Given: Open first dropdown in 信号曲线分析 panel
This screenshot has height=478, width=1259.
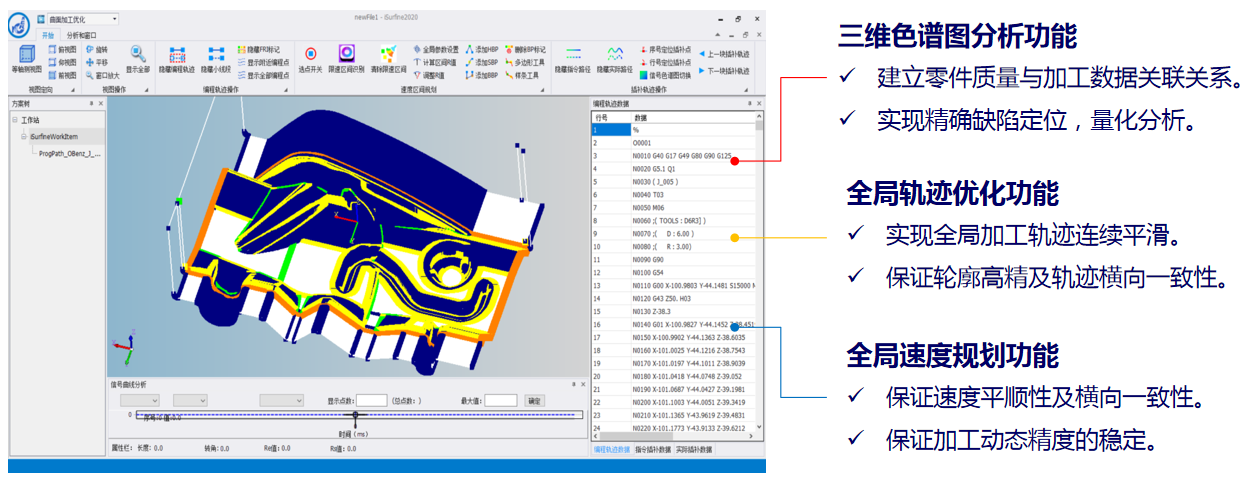Looking at the screenshot, I should [141, 400].
